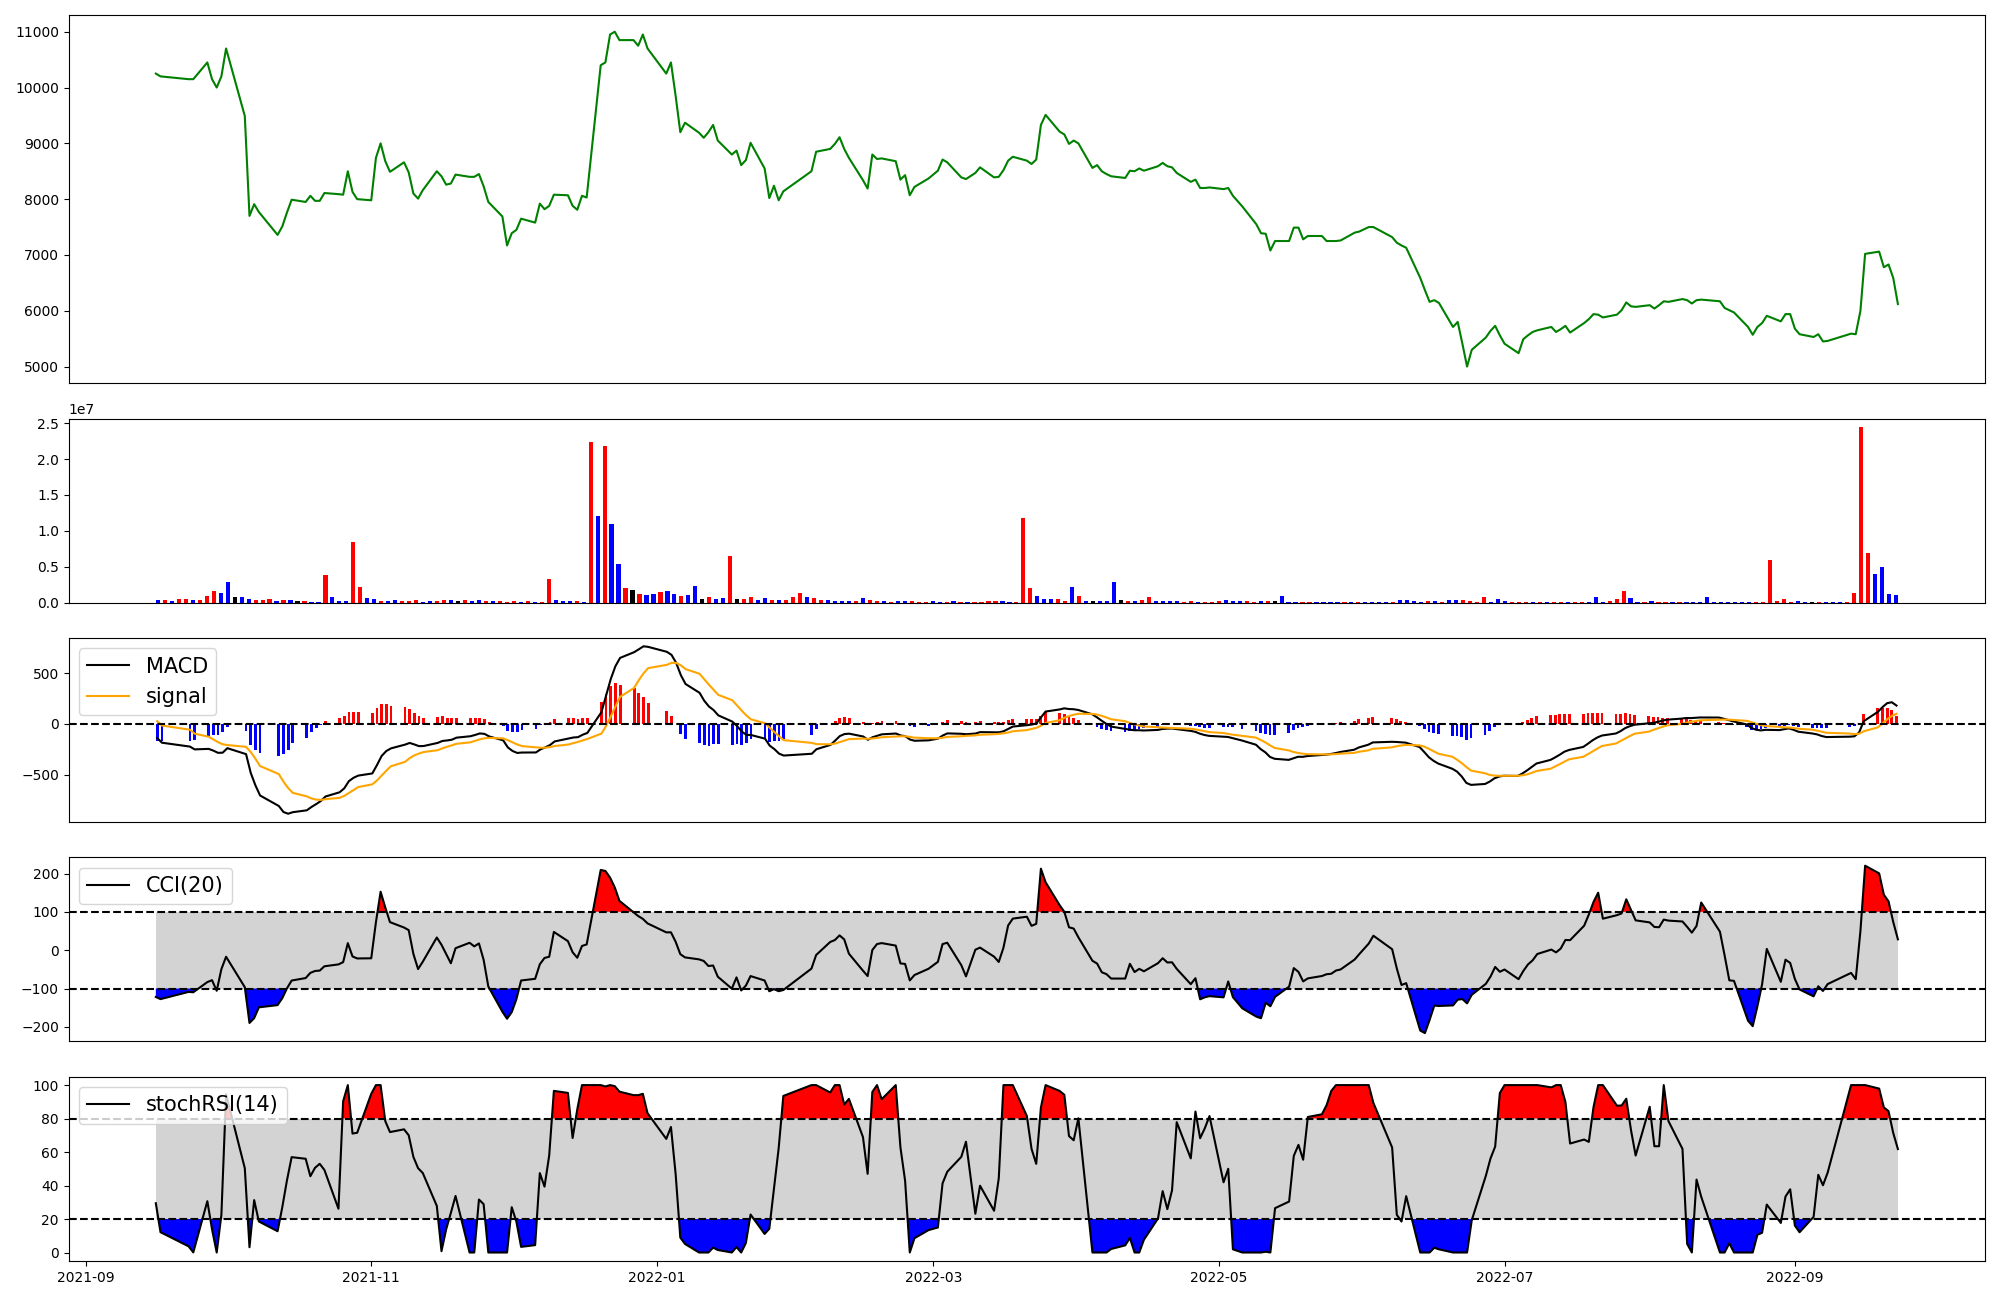Image resolution: width=2000 pixels, height=1300 pixels.
Task: Click the 2022-01 date axis label
Action: point(657,1277)
